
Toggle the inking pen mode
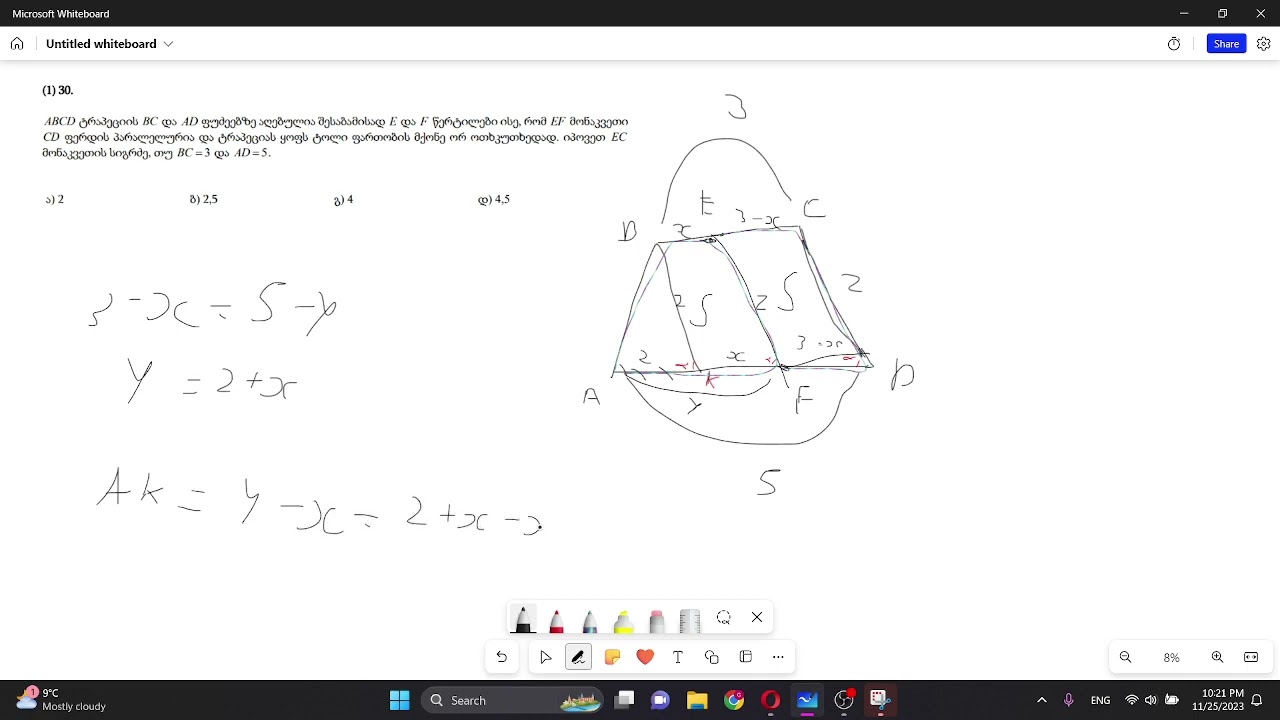point(578,657)
